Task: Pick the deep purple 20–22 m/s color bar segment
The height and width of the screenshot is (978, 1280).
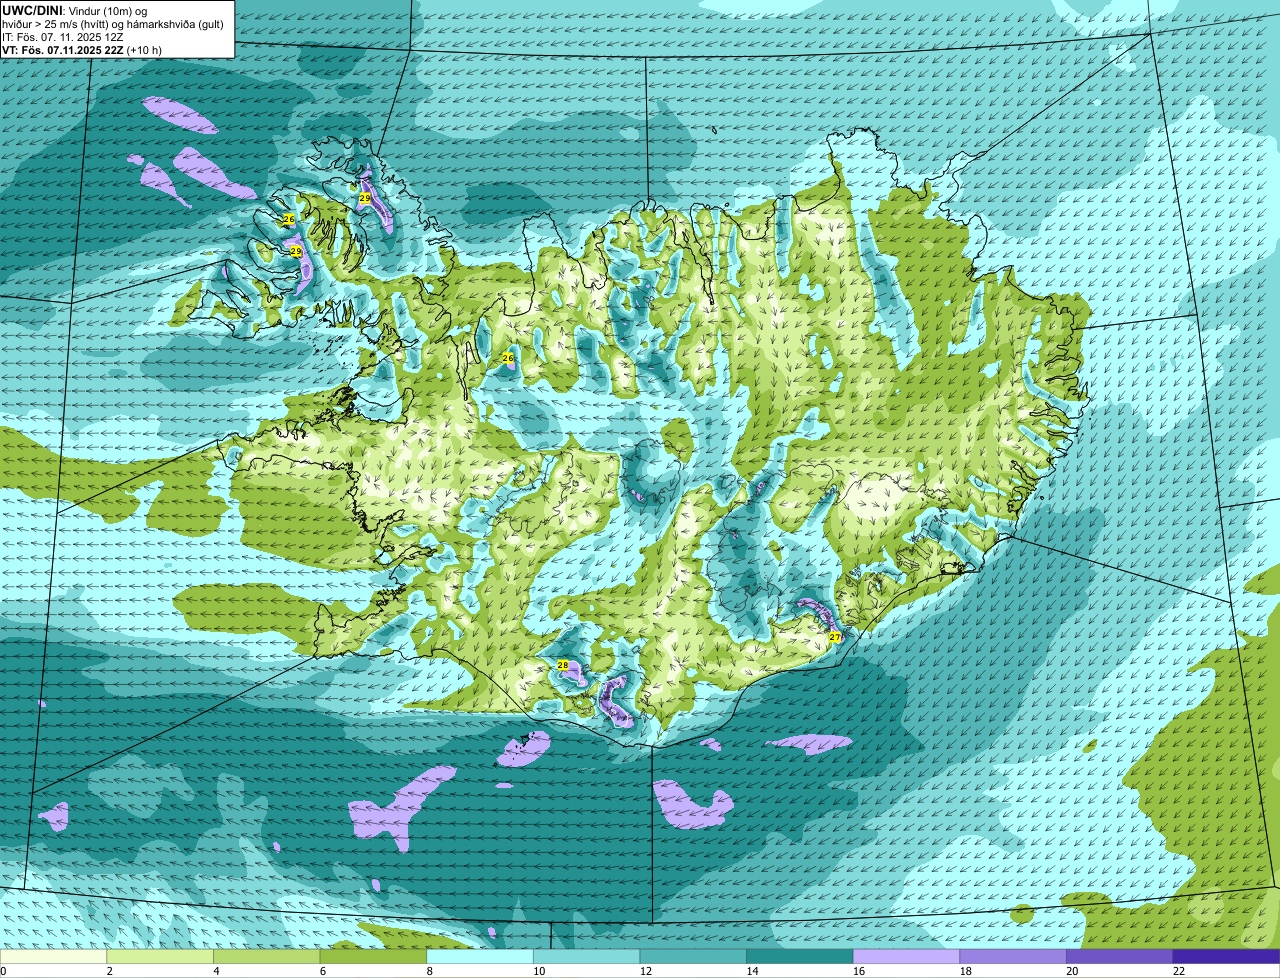Action: pyautogui.click(x=1120, y=957)
